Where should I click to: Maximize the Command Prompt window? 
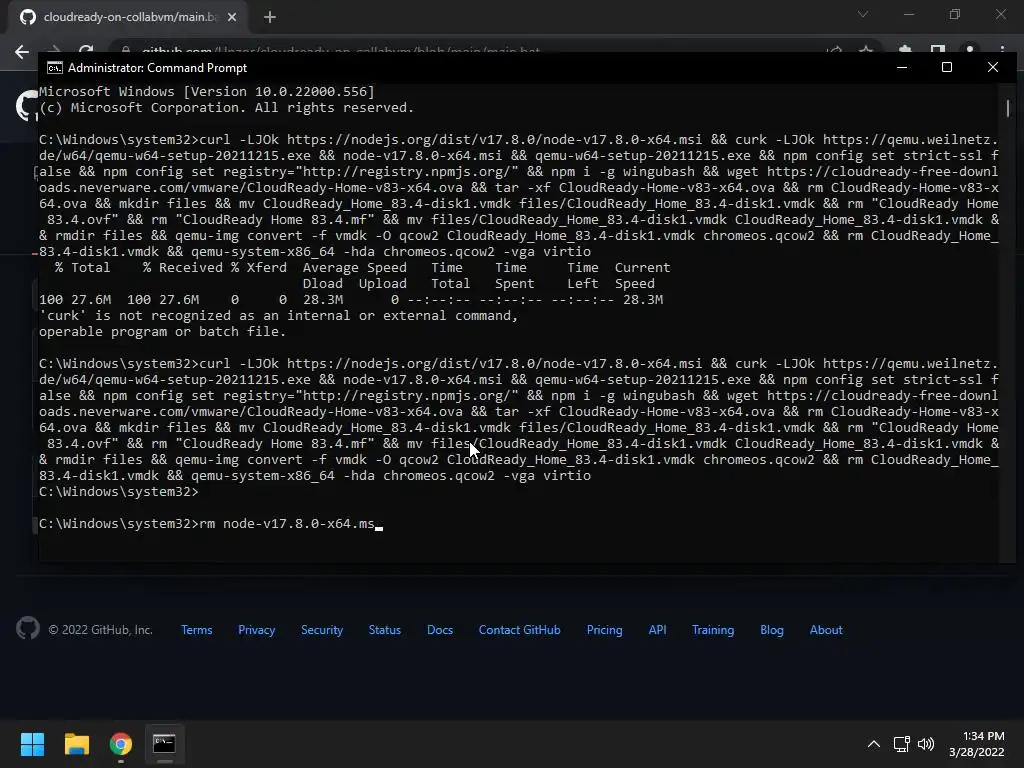coord(946,67)
